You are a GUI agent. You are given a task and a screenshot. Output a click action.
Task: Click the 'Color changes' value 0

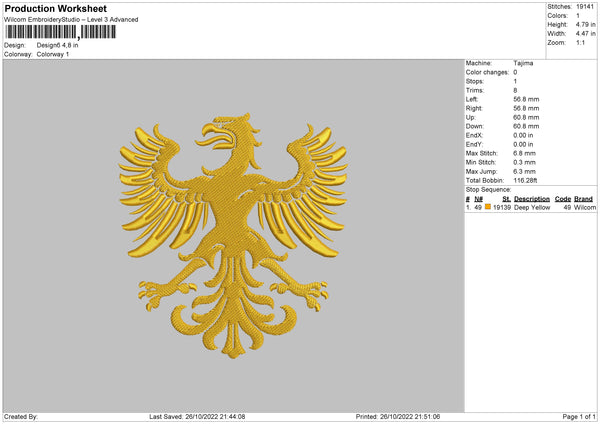coord(515,72)
